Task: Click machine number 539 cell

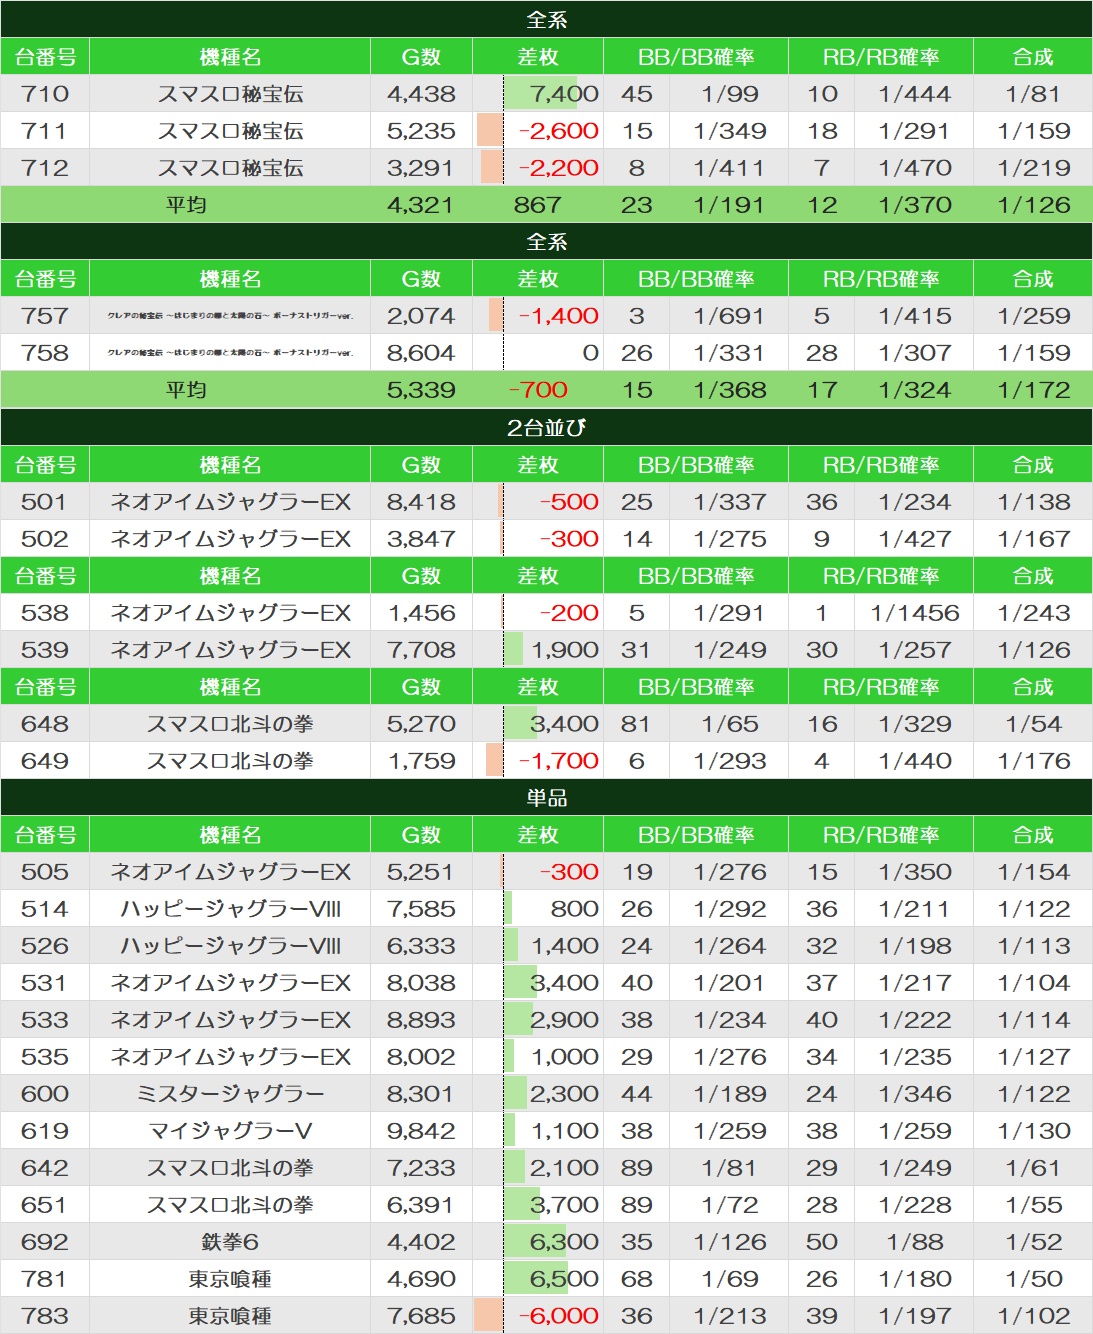Action: click(x=45, y=649)
